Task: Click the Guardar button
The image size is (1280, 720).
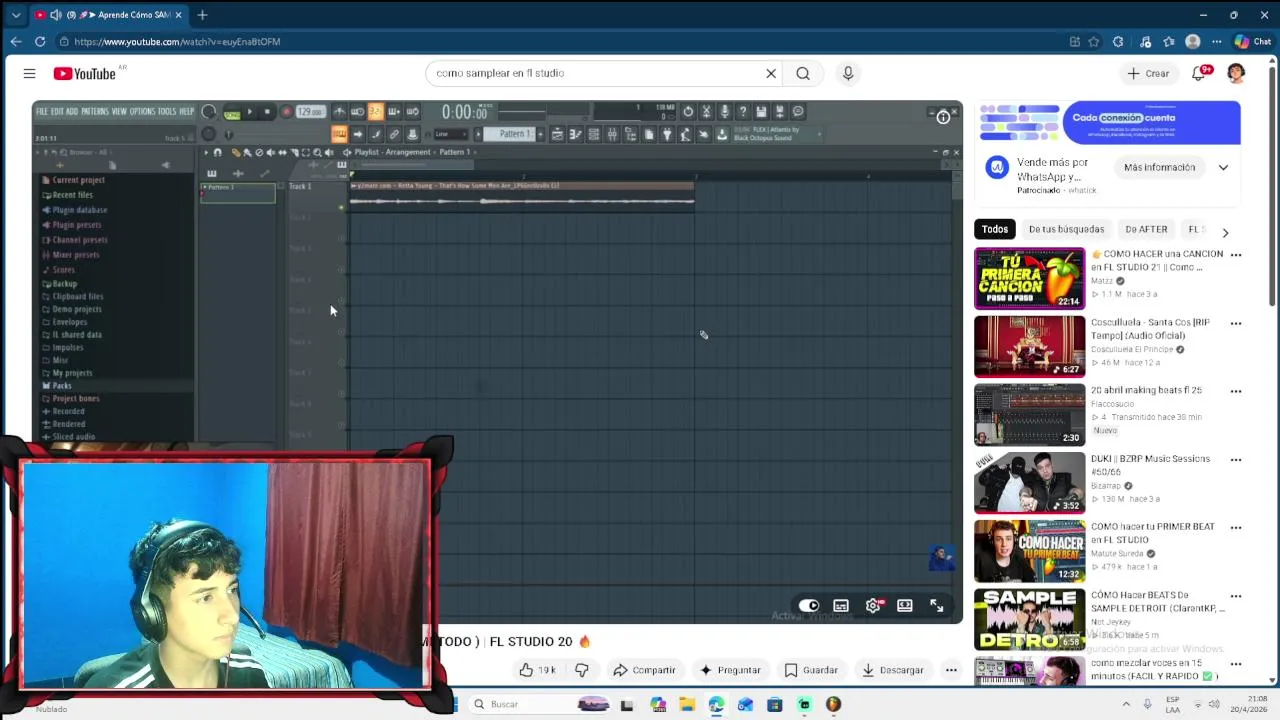Action: [x=811, y=670]
